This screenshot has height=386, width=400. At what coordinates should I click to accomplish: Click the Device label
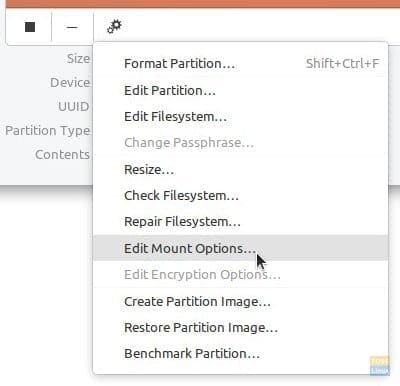coord(70,82)
